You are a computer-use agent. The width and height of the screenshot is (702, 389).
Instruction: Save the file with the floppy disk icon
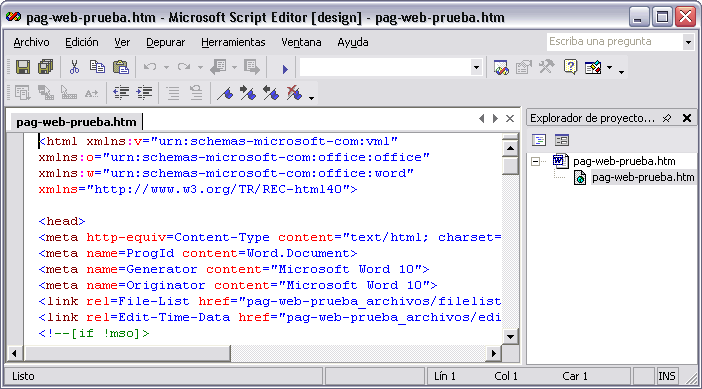coord(23,67)
